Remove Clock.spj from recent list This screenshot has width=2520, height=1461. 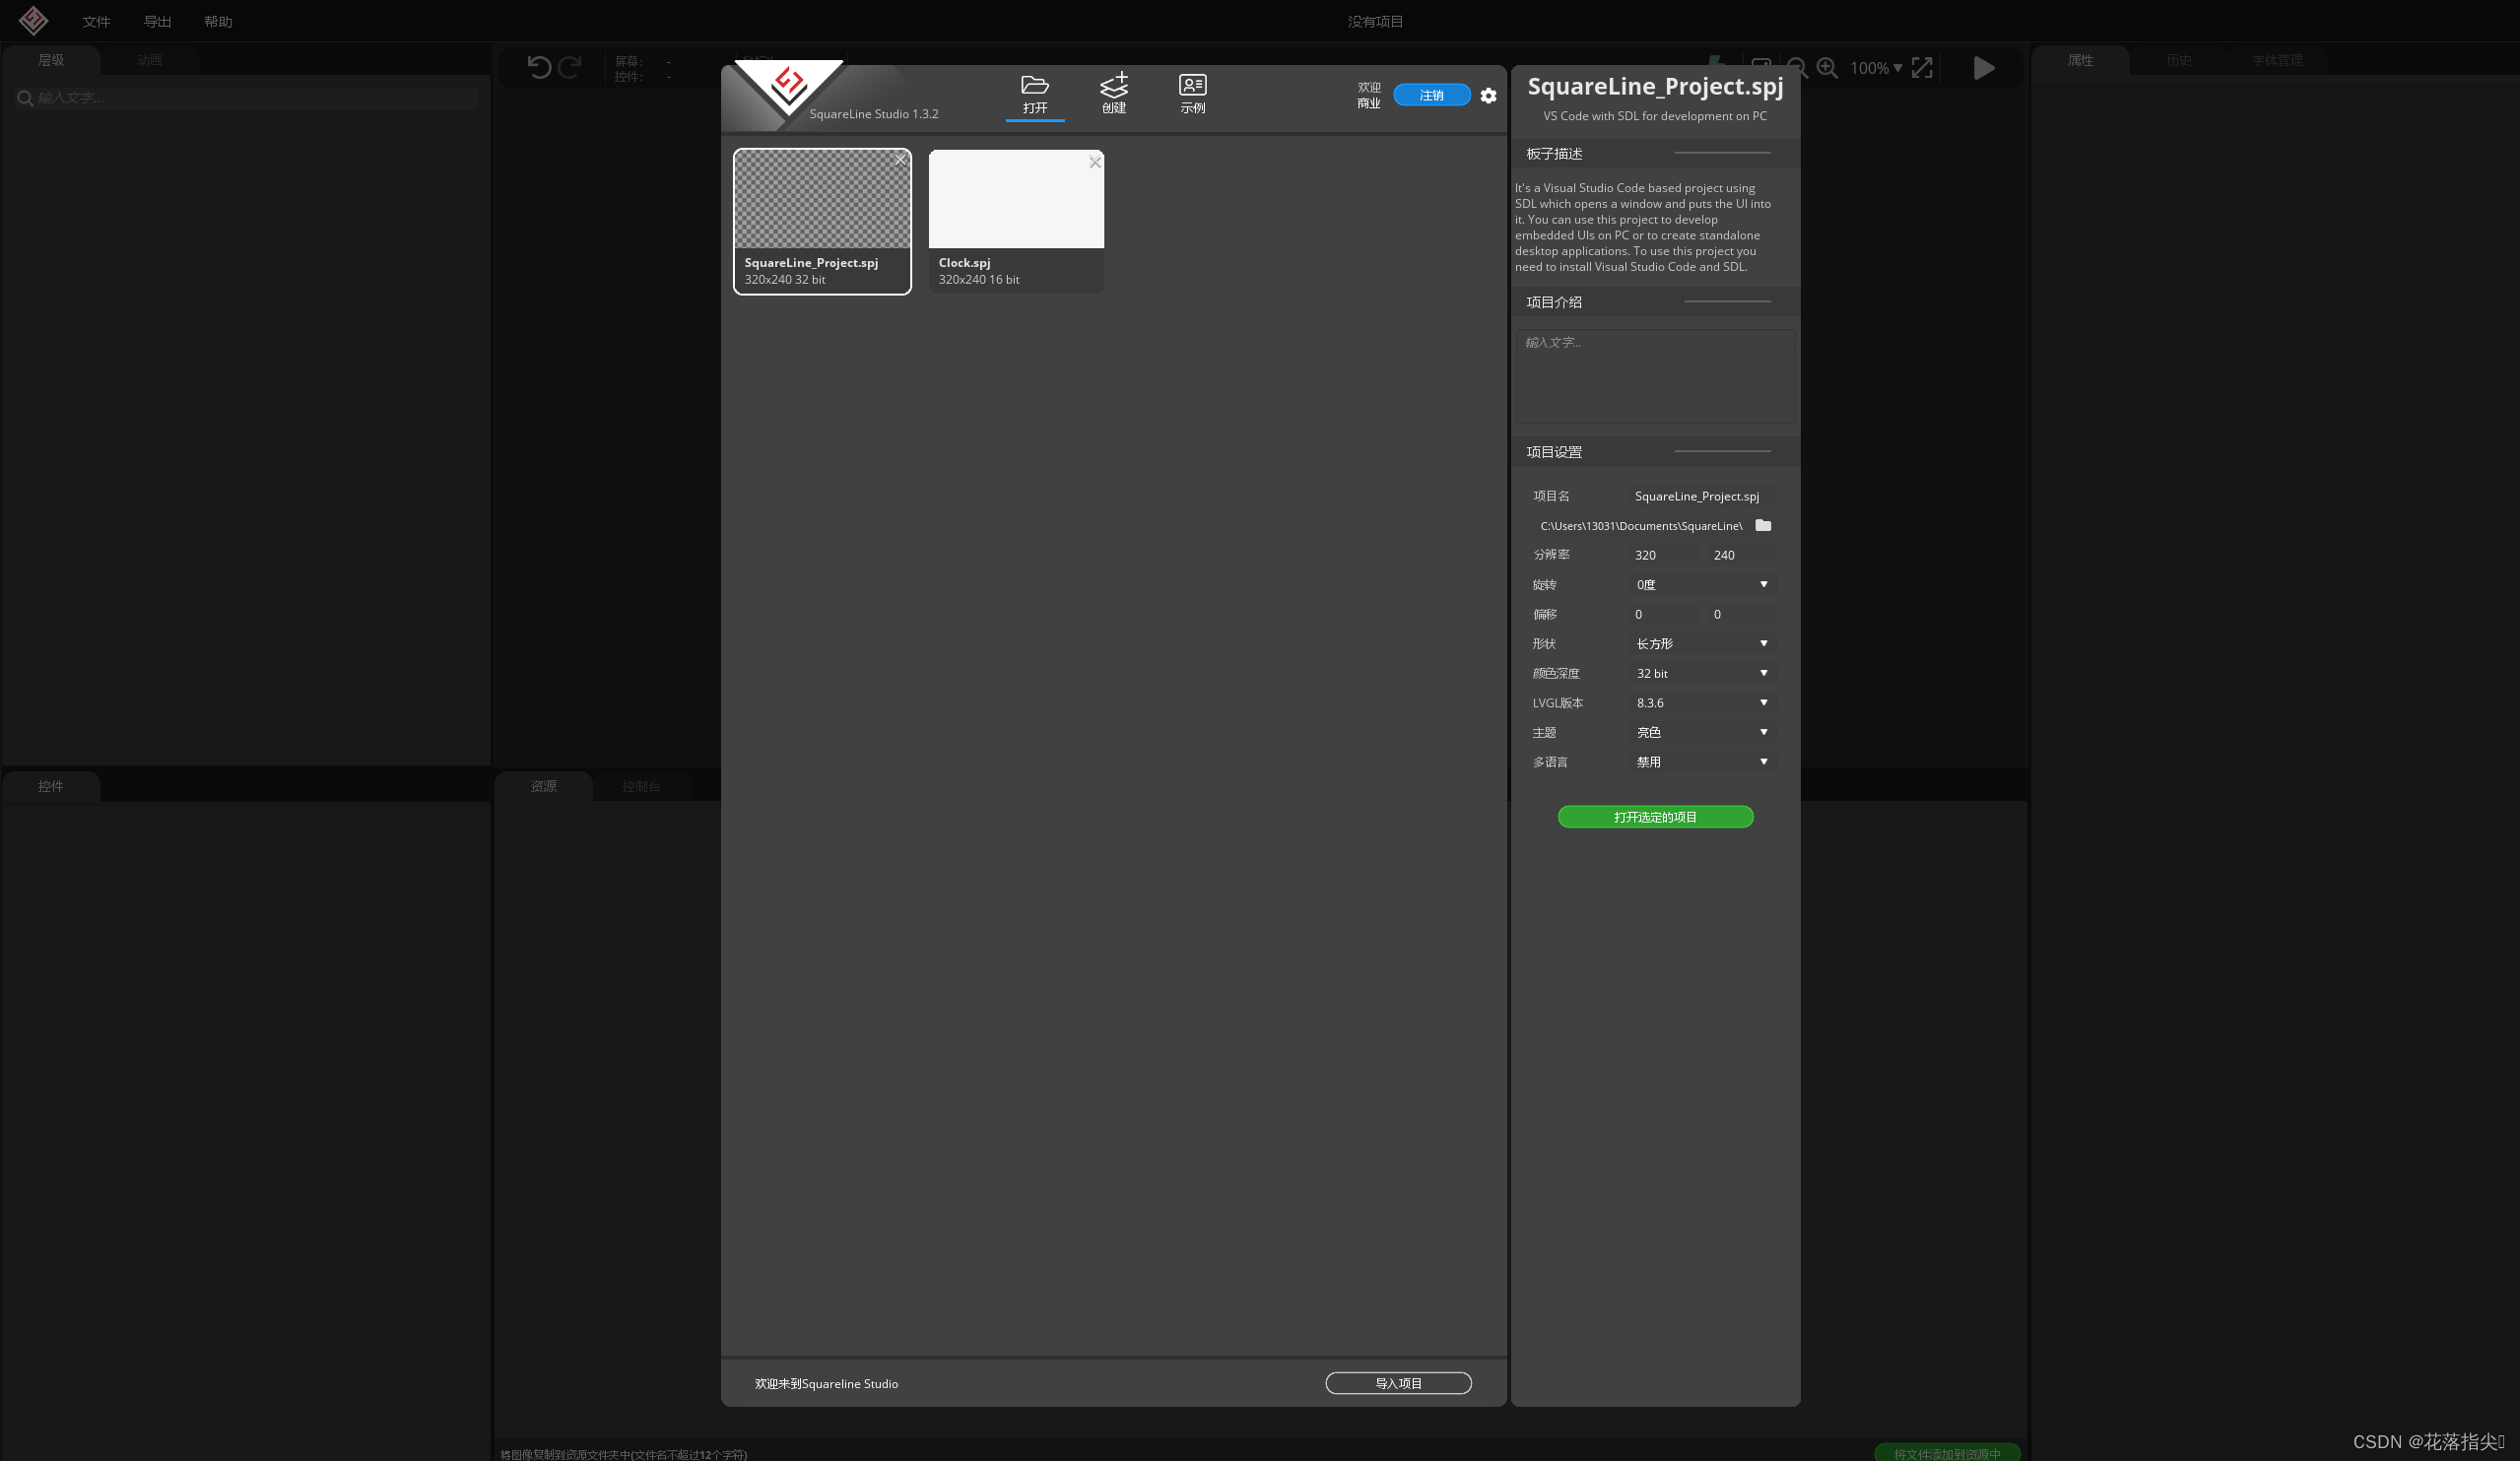(1095, 162)
